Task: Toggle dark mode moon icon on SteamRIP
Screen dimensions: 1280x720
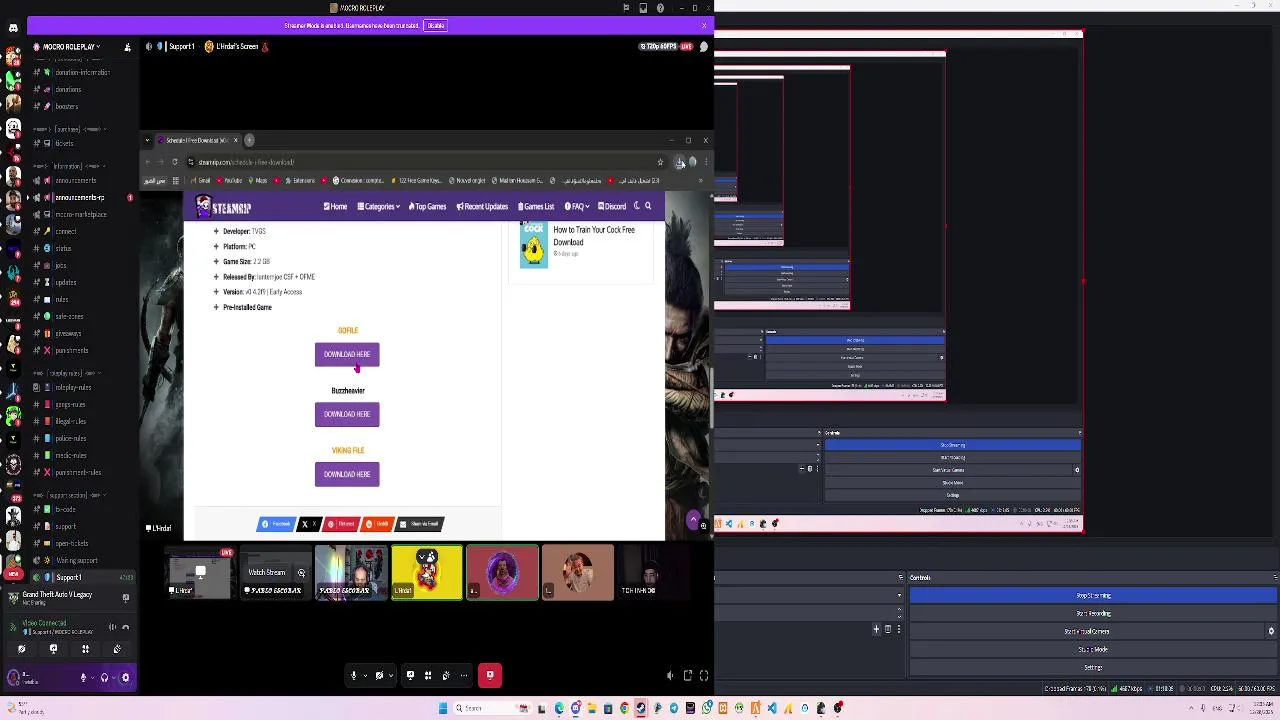Action: [x=636, y=206]
